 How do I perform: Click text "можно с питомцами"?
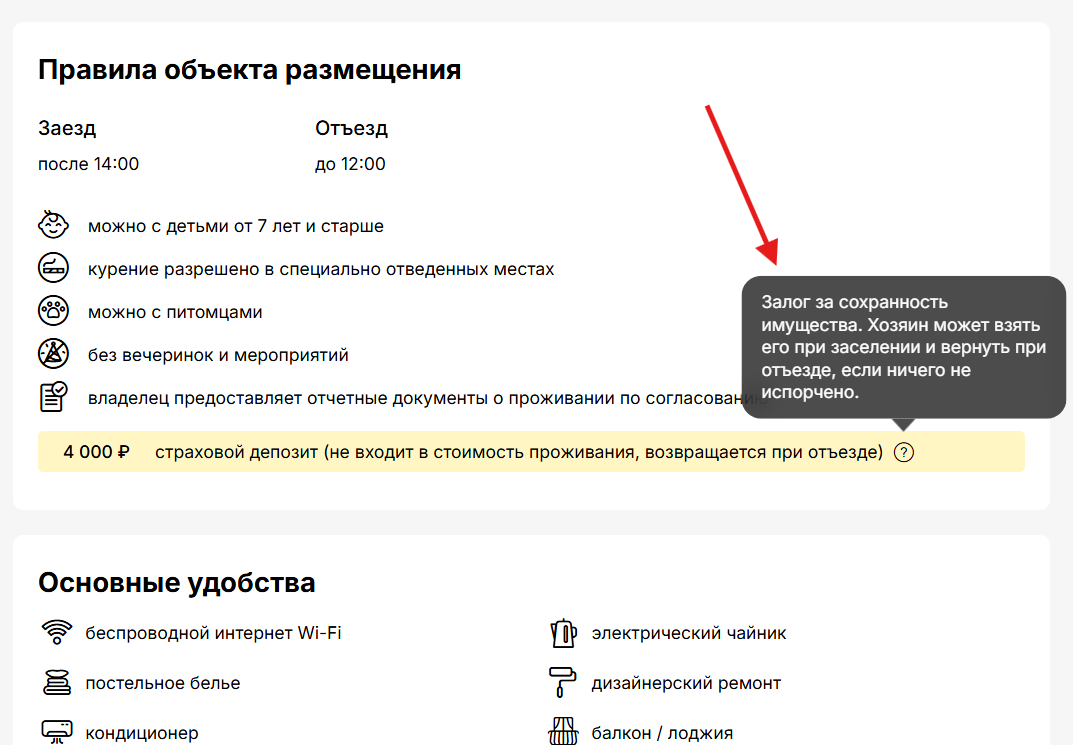click(x=175, y=313)
